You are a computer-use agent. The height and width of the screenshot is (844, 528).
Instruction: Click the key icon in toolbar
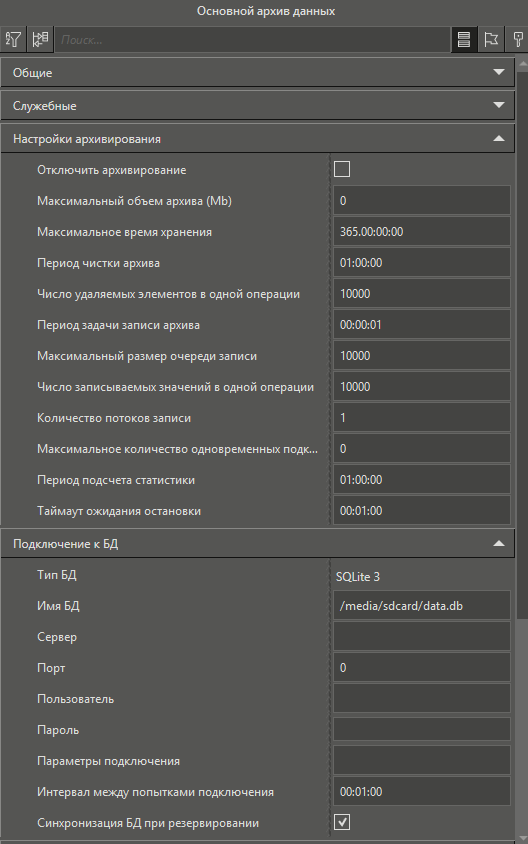click(x=518, y=39)
